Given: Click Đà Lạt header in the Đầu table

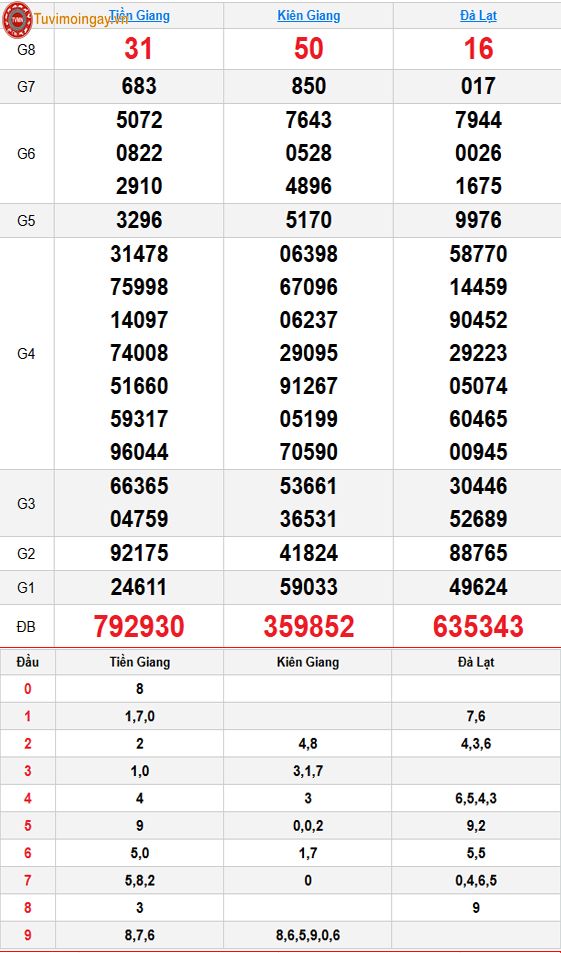Looking at the screenshot, I should click(x=476, y=662).
